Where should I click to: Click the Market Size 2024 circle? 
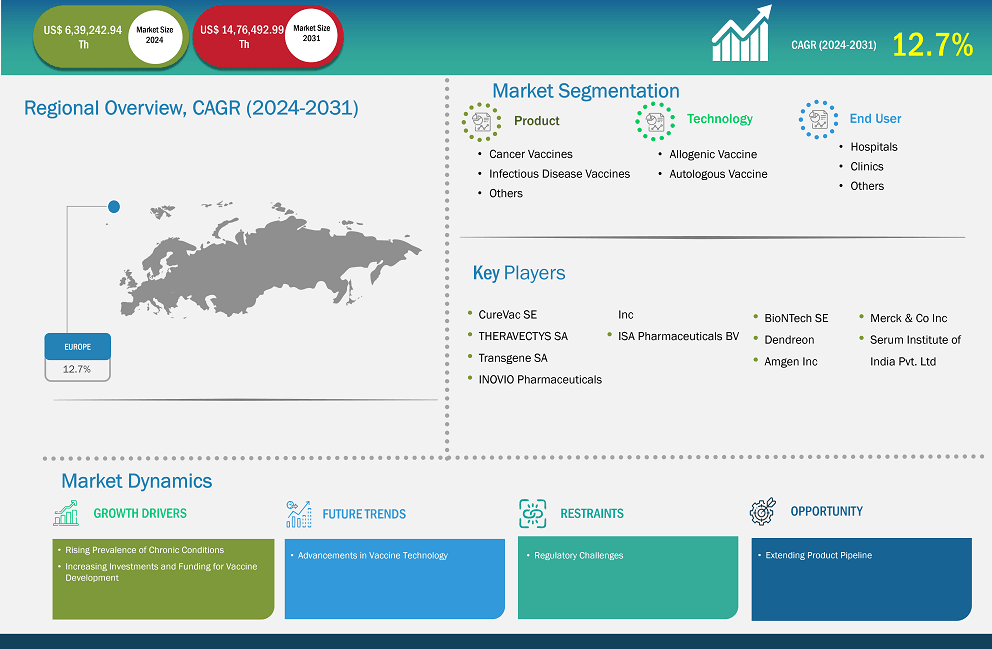154,36
